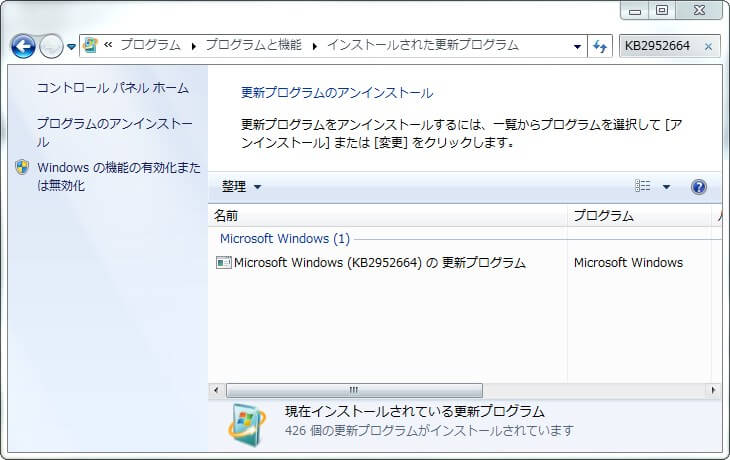The image size is (730, 460).
Task: Collapse the Microsoft Windows (1) group
Action: [x=284, y=238]
